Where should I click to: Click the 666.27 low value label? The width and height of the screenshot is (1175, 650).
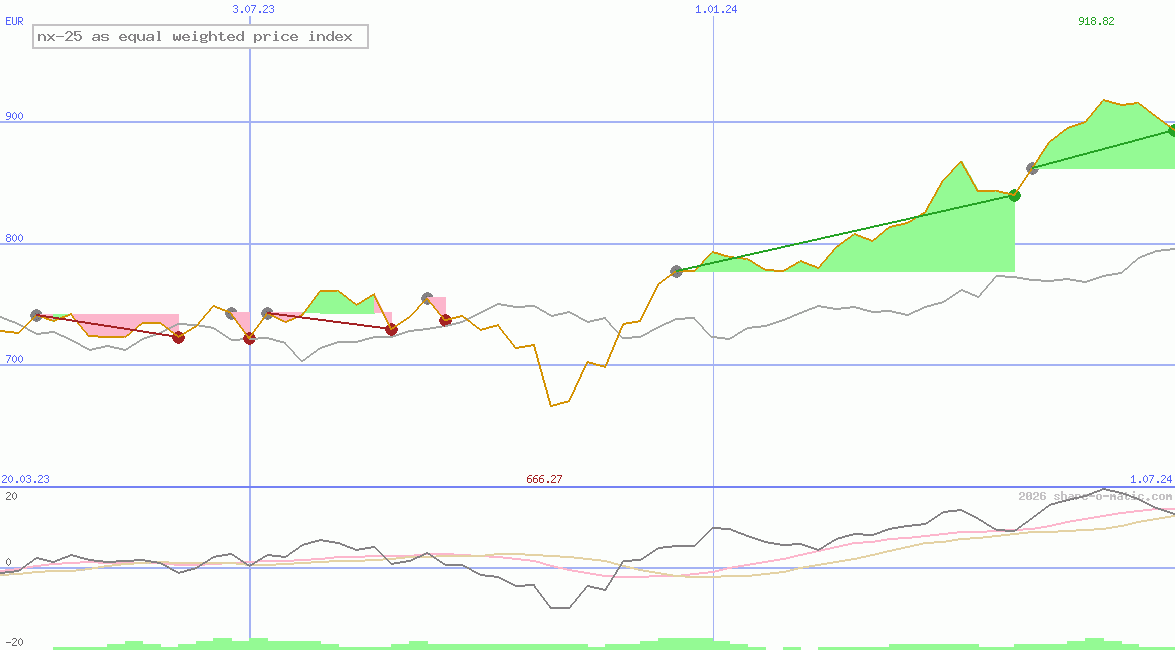point(543,478)
